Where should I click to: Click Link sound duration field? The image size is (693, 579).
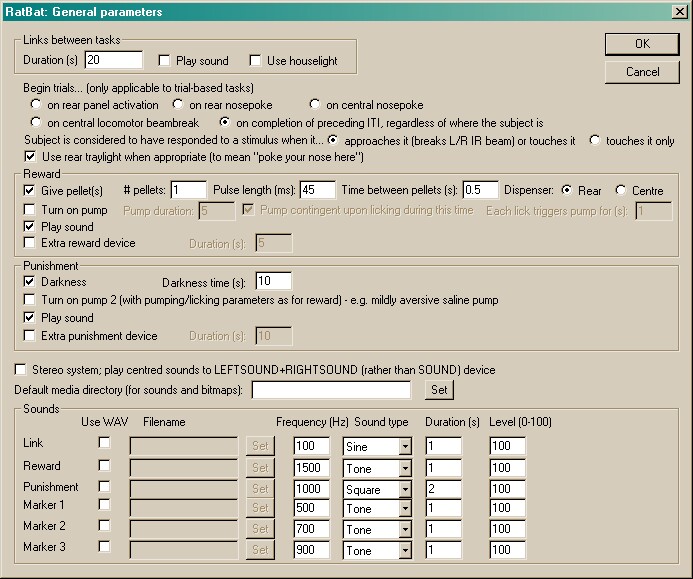[443, 446]
